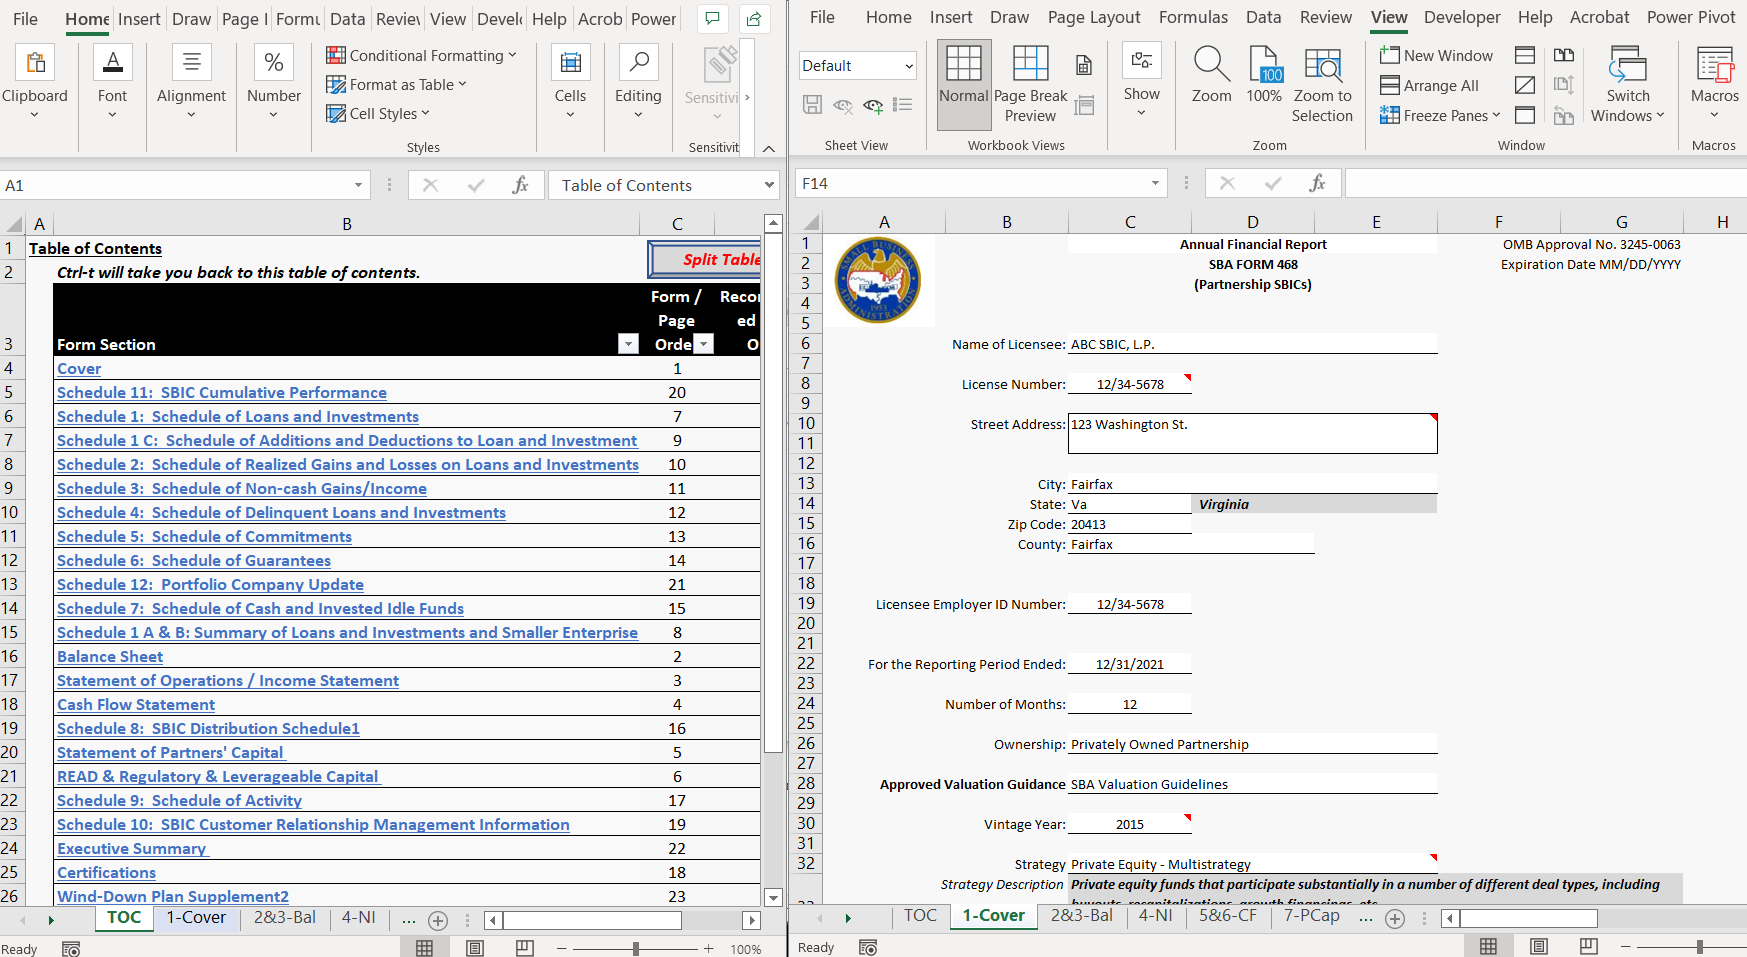The width and height of the screenshot is (1747, 957).
Task: Open the Balance Sheet link
Action: 110,657
